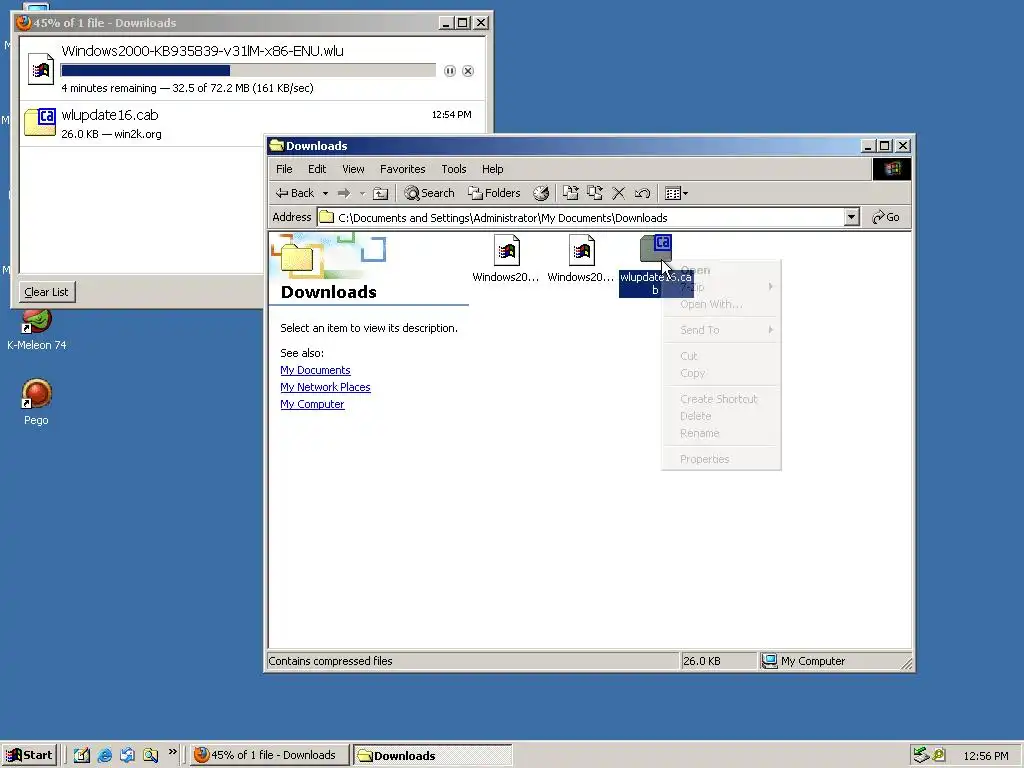Screen dimensions: 1024x768
Task: Select the wlupdate16.cab download entry
Action: (x=252, y=123)
